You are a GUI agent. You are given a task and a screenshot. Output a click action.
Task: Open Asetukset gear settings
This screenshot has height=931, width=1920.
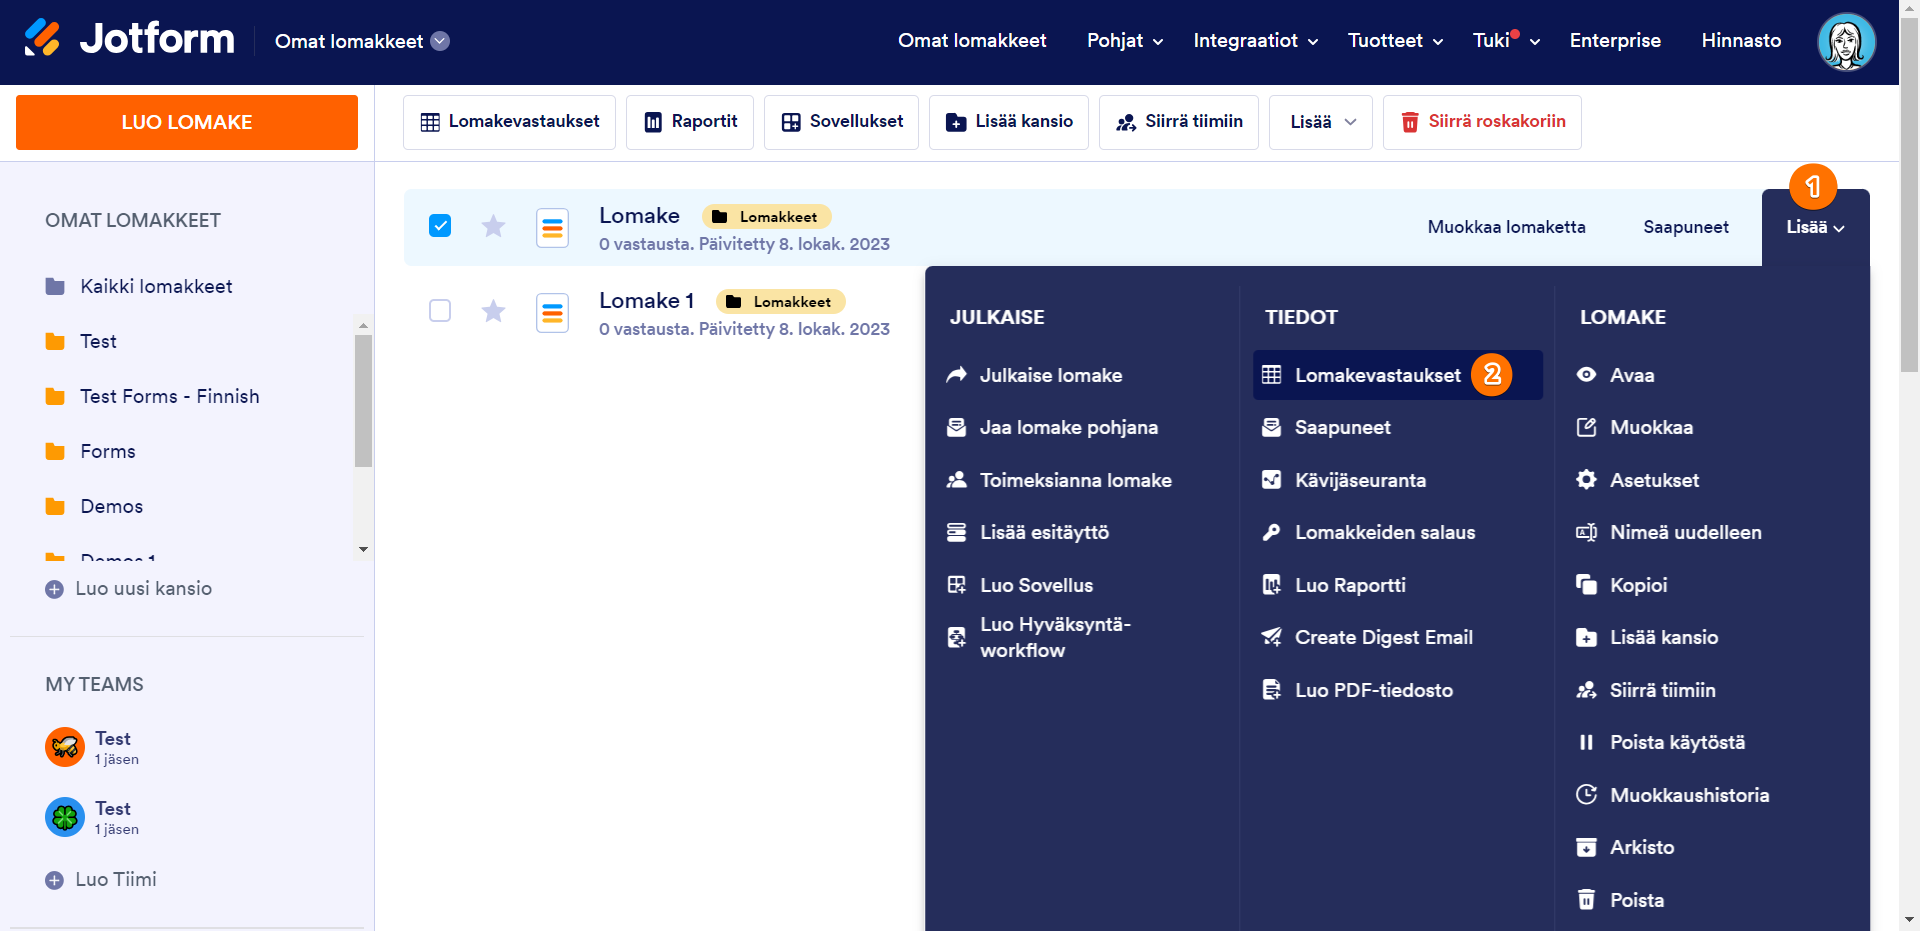pyautogui.click(x=1586, y=480)
